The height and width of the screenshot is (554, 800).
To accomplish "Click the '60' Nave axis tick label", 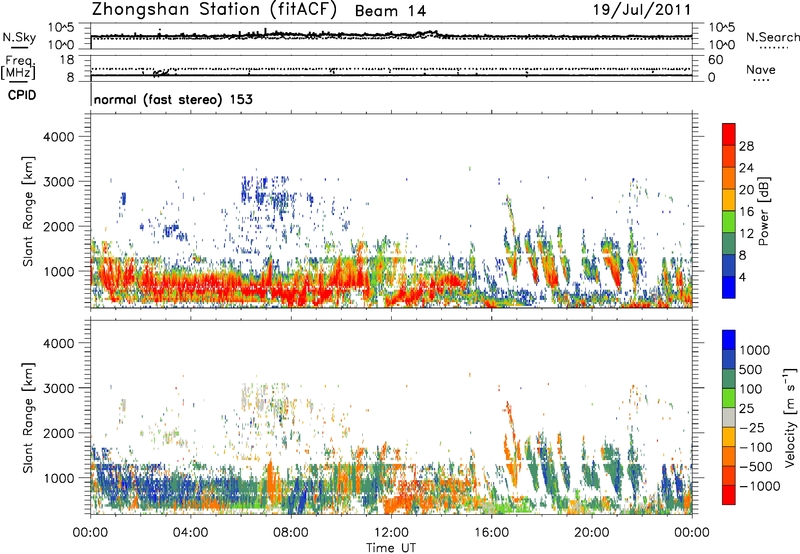I will [715, 60].
